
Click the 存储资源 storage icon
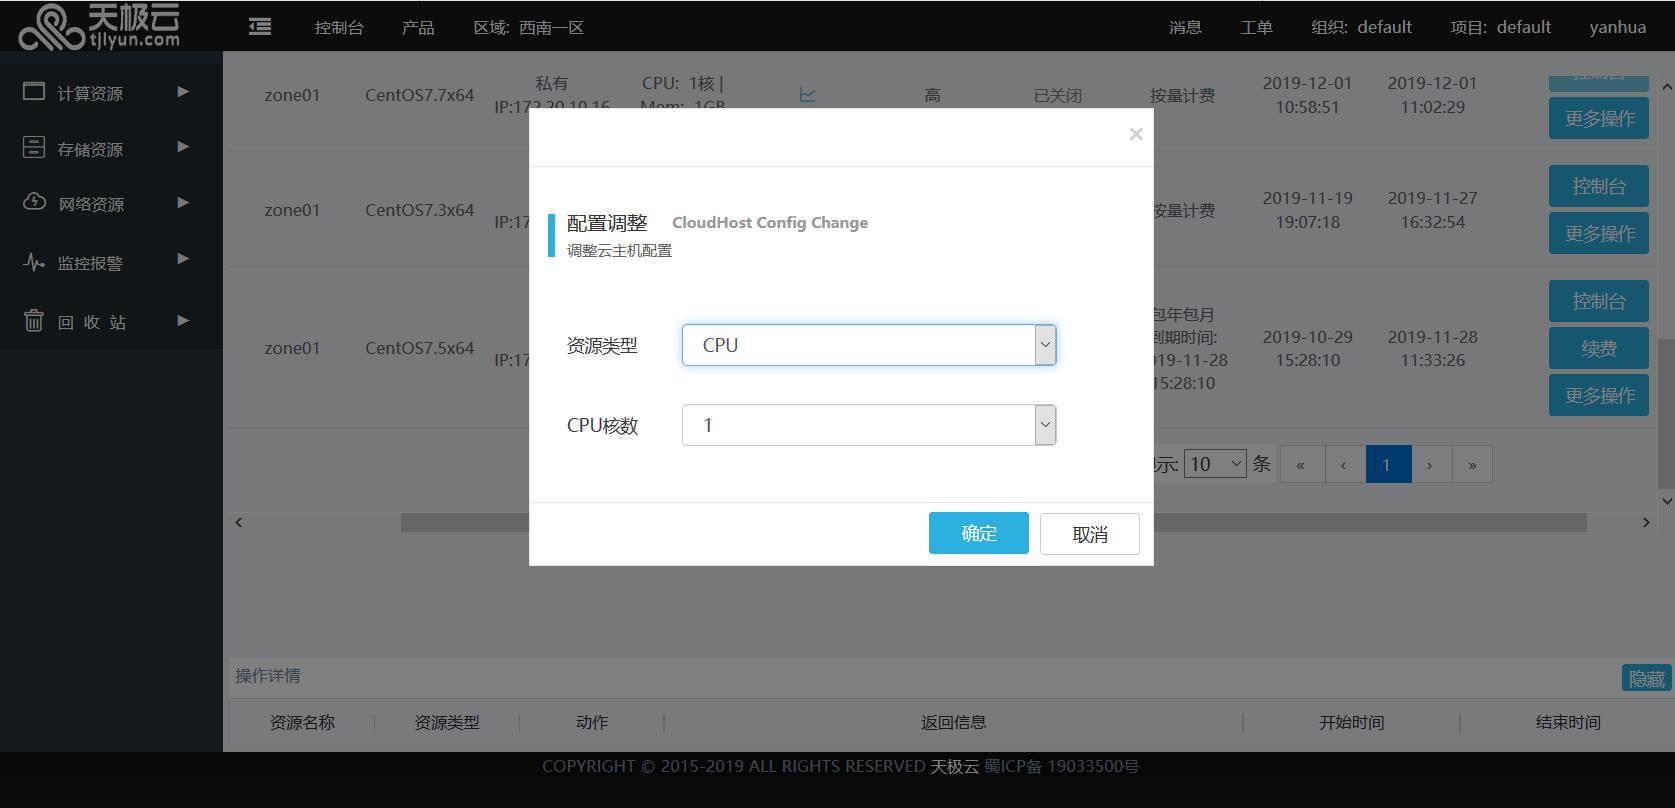[34, 148]
